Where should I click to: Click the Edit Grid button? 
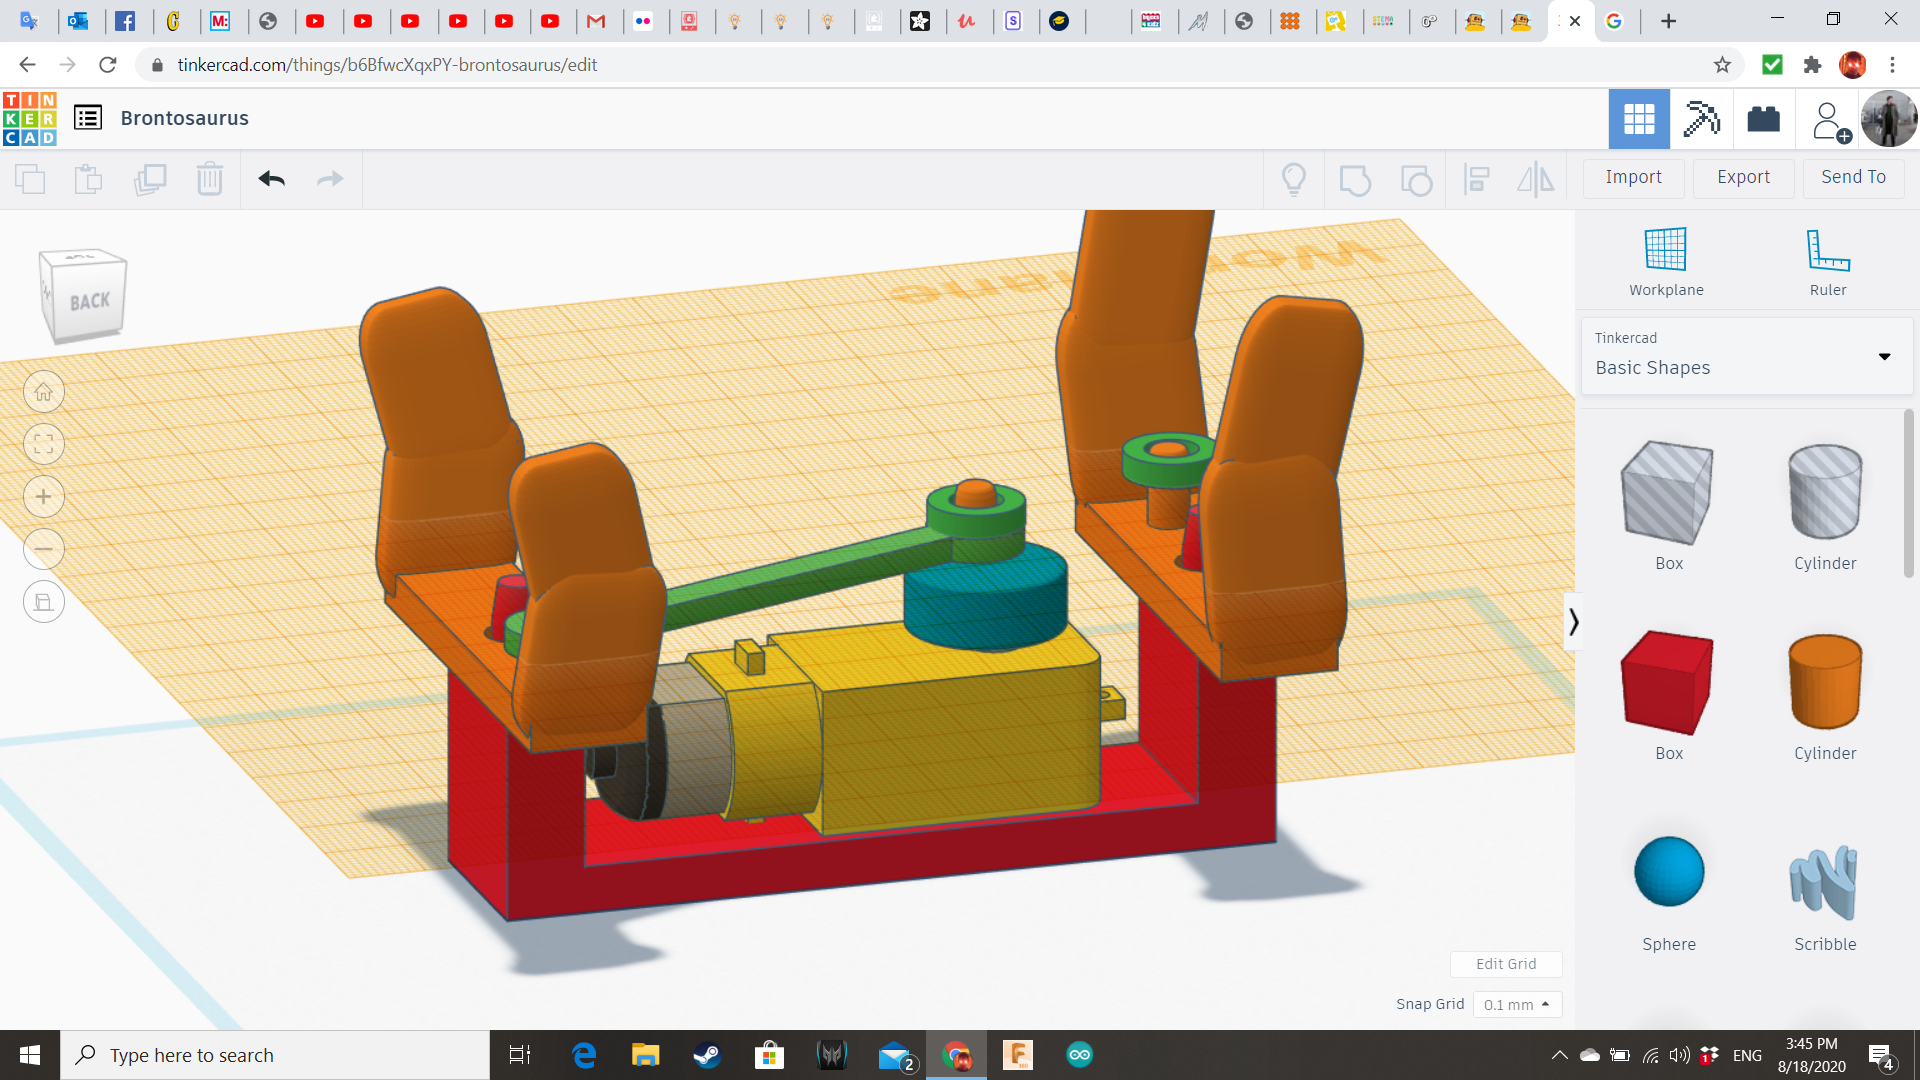tap(1505, 964)
